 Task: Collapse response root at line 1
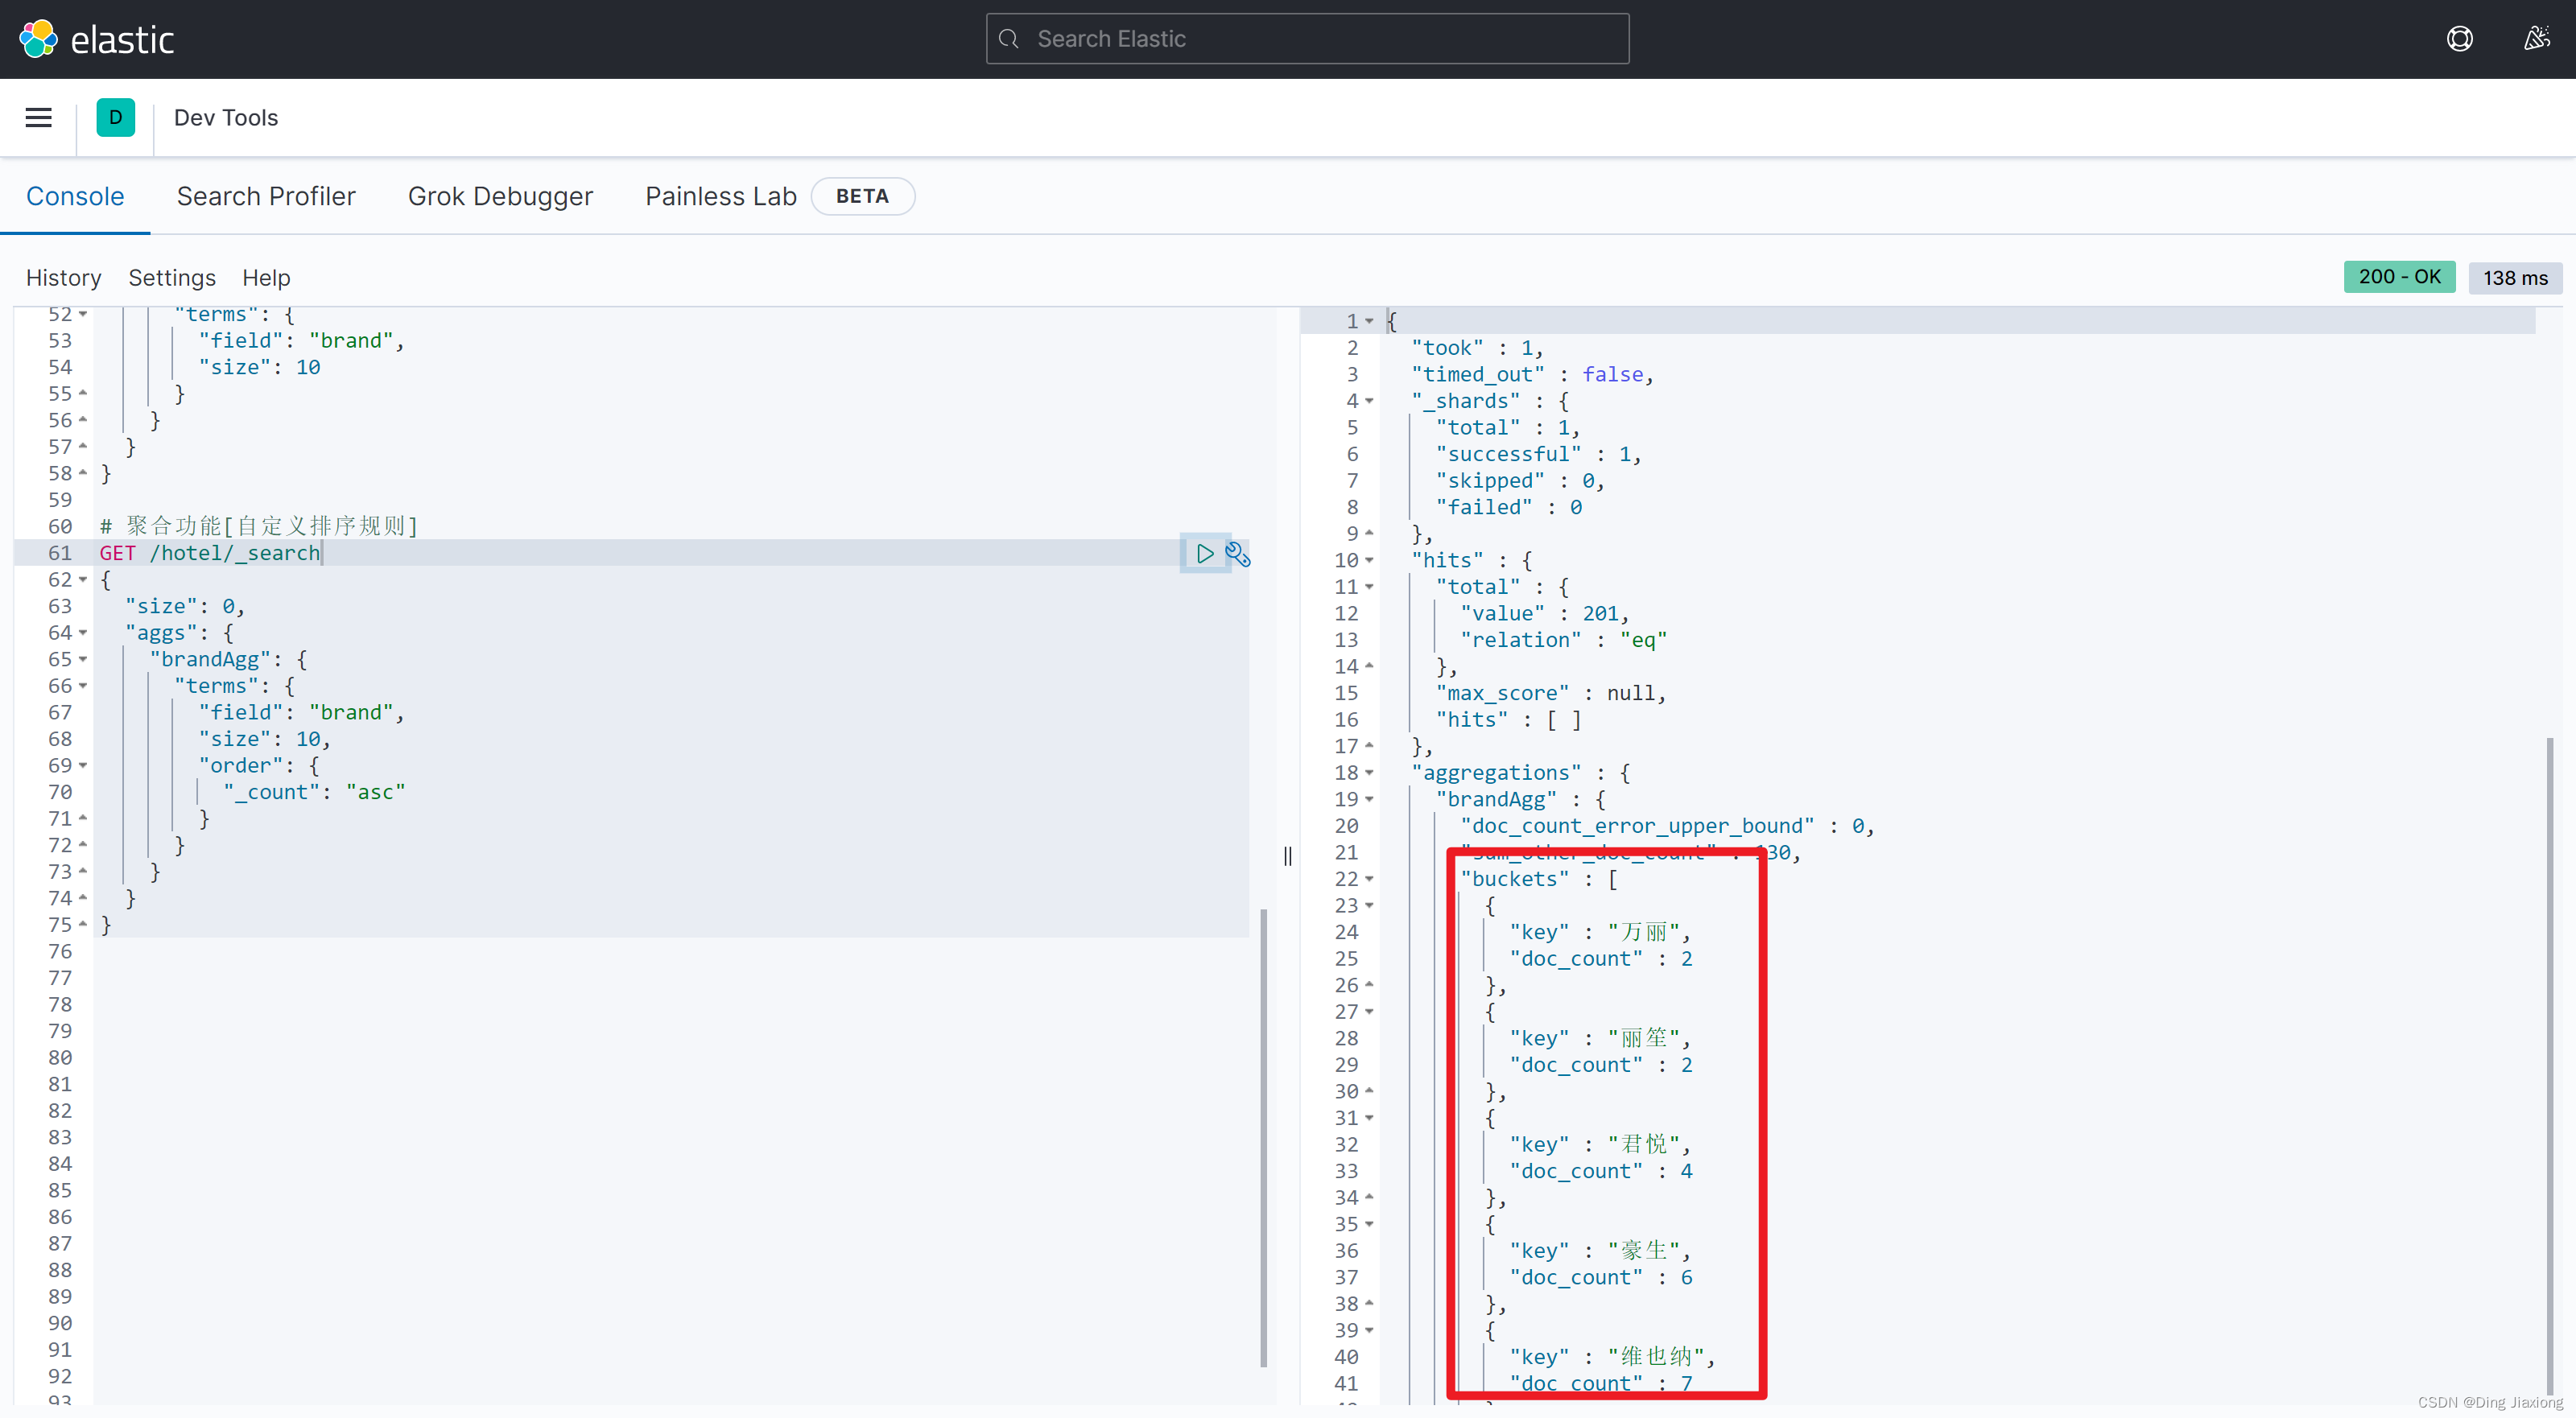tap(1370, 322)
